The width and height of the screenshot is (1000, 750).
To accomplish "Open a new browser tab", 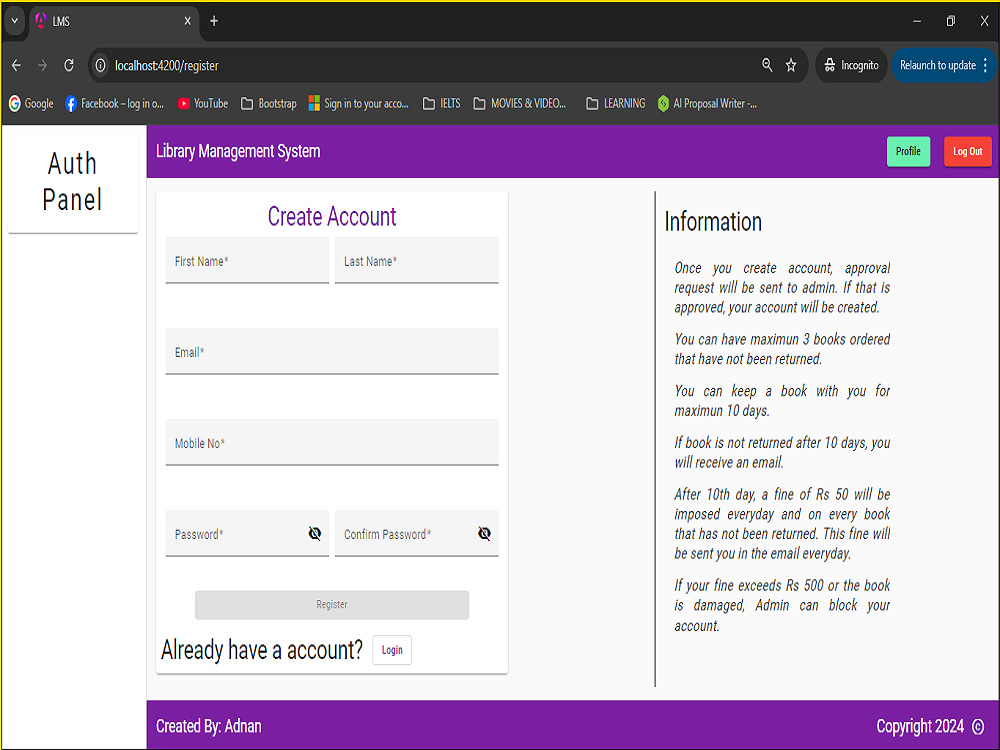I will pos(214,21).
